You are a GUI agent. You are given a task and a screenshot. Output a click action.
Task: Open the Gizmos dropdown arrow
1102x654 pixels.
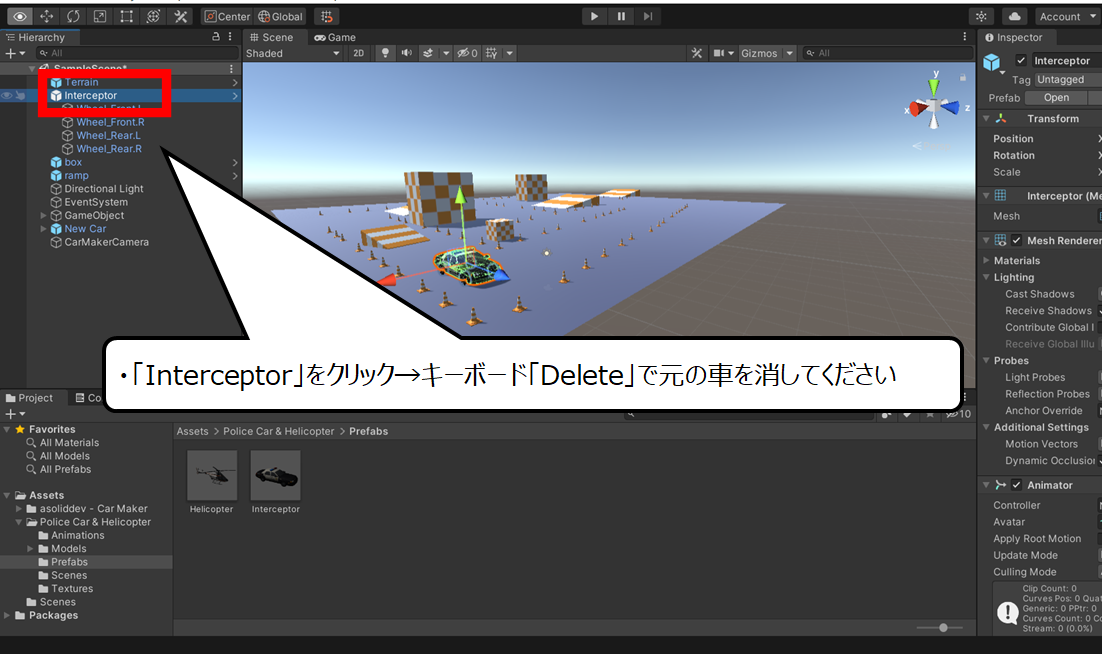coord(789,53)
